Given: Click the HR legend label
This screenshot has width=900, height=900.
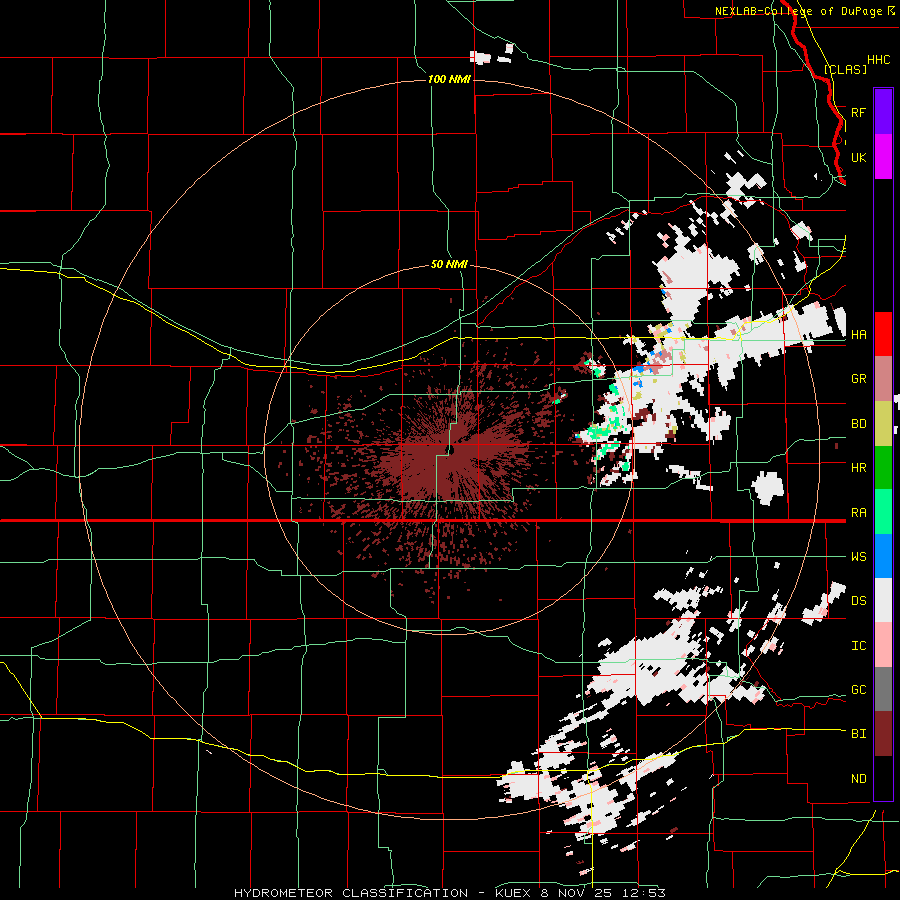Looking at the screenshot, I should click(858, 468).
